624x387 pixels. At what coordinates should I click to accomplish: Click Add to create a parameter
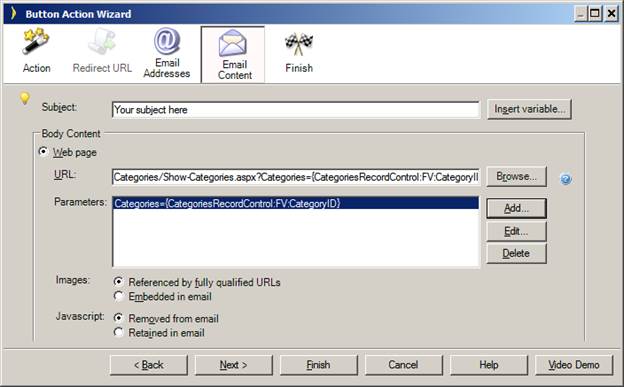(x=516, y=208)
